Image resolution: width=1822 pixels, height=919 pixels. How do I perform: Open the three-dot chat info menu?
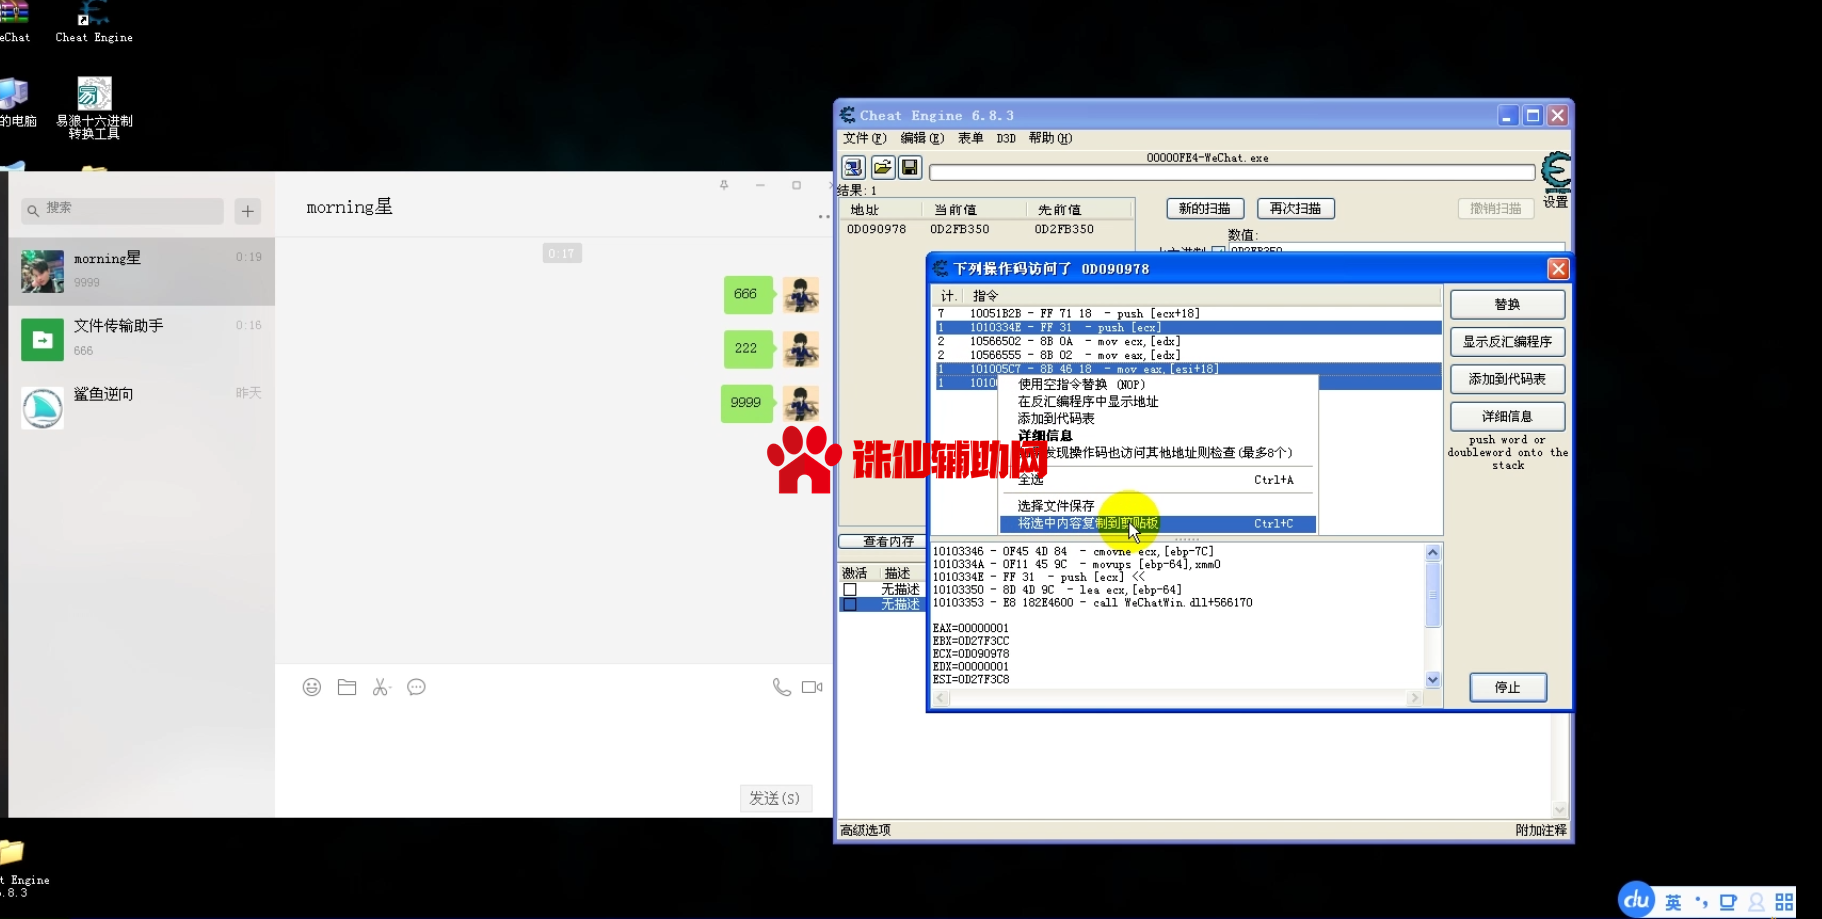click(x=824, y=216)
